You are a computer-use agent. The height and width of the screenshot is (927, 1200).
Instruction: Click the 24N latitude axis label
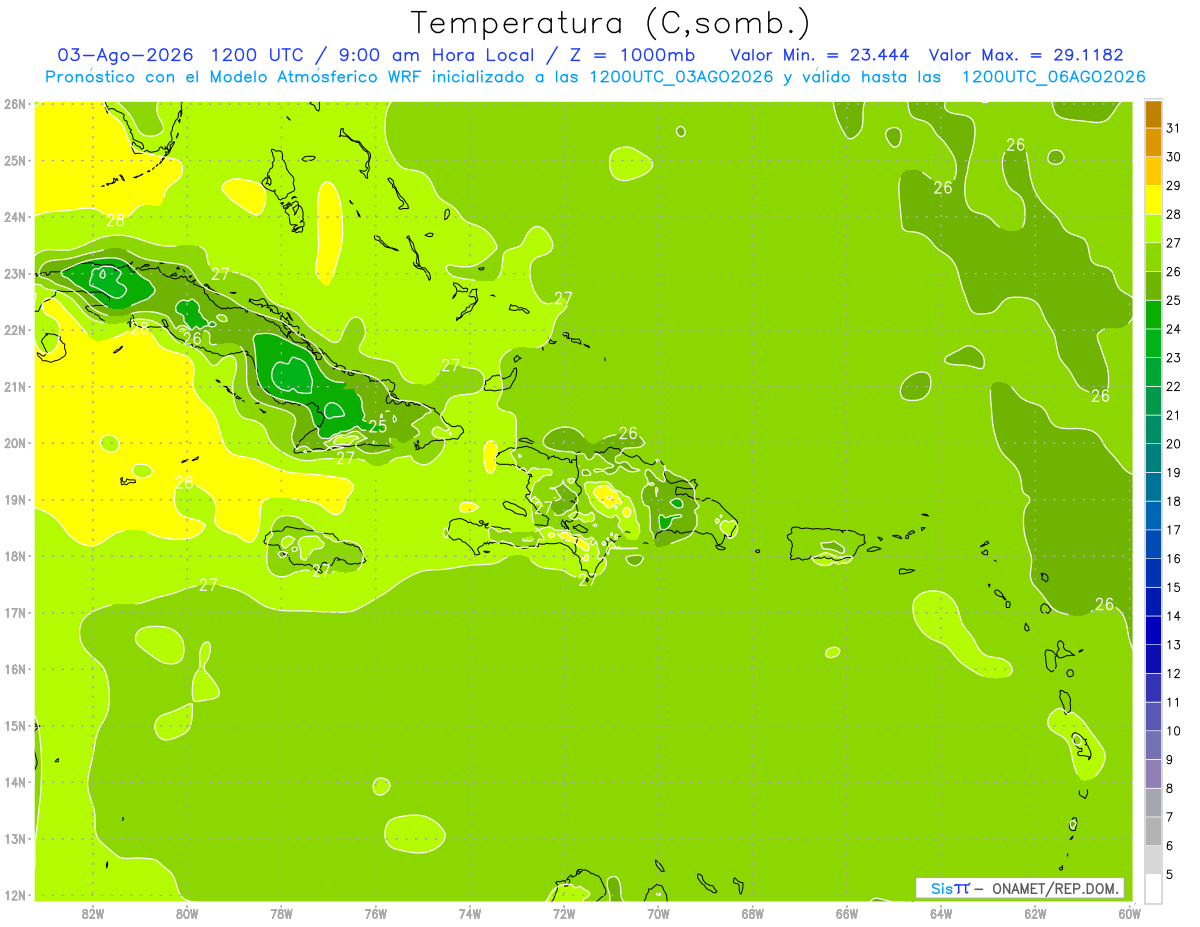pyautogui.click(x=15, y=217)
